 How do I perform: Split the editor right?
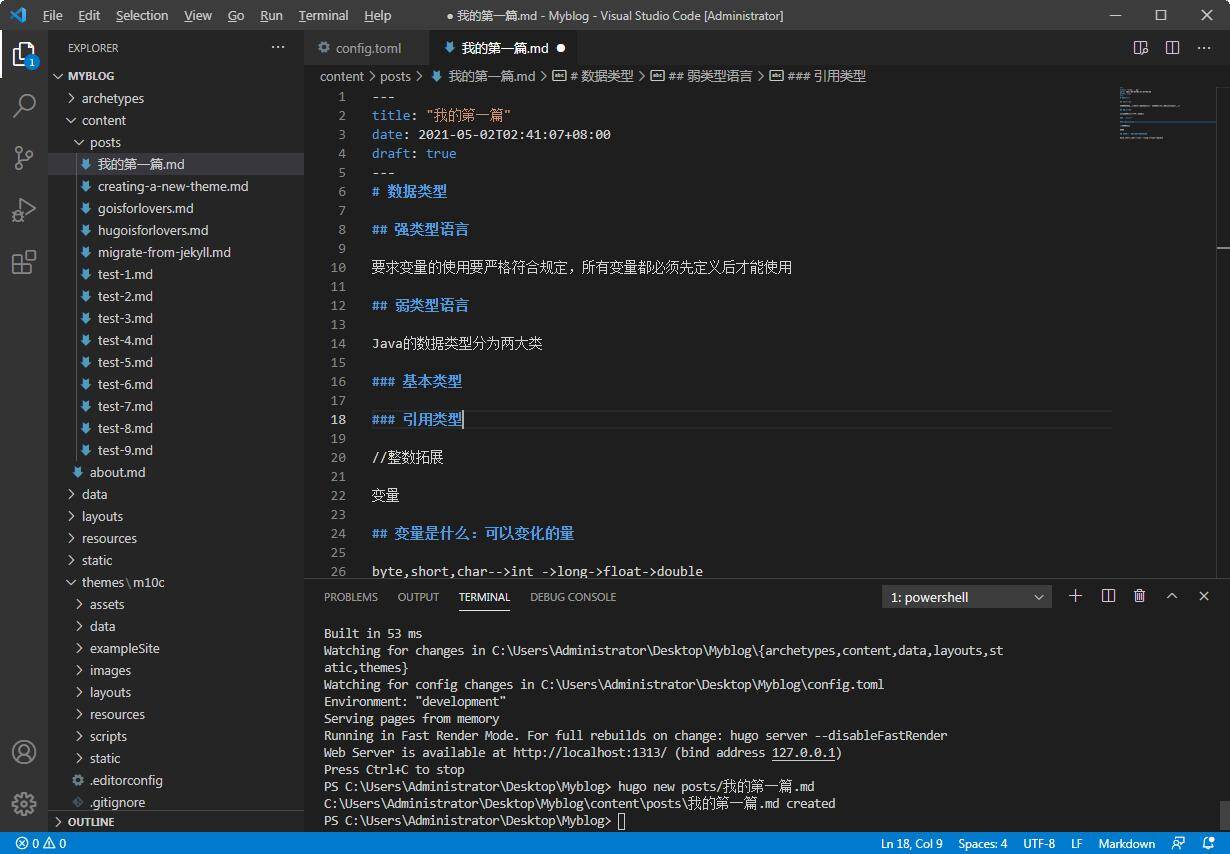1172,48
